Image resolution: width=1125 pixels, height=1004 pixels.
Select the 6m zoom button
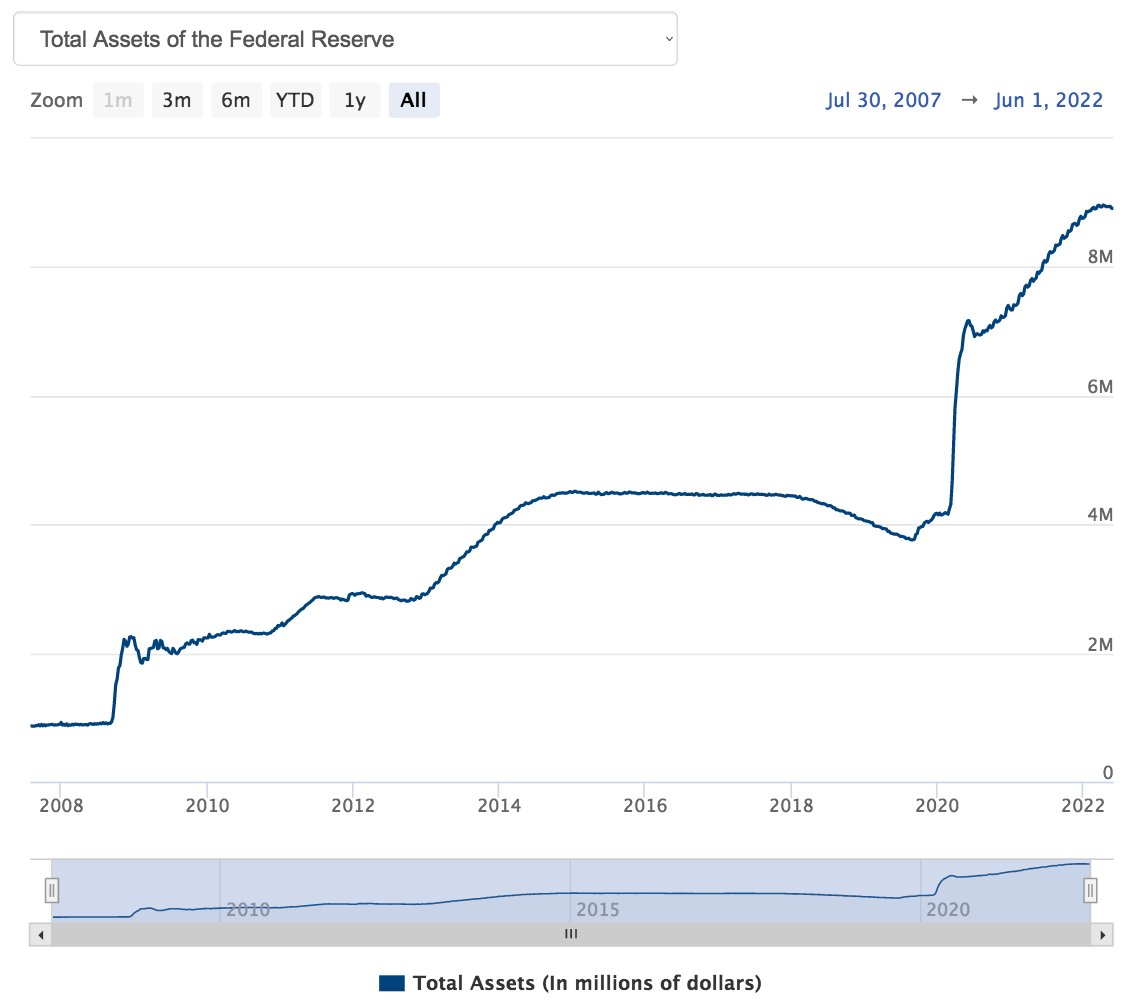pos(236,100)
